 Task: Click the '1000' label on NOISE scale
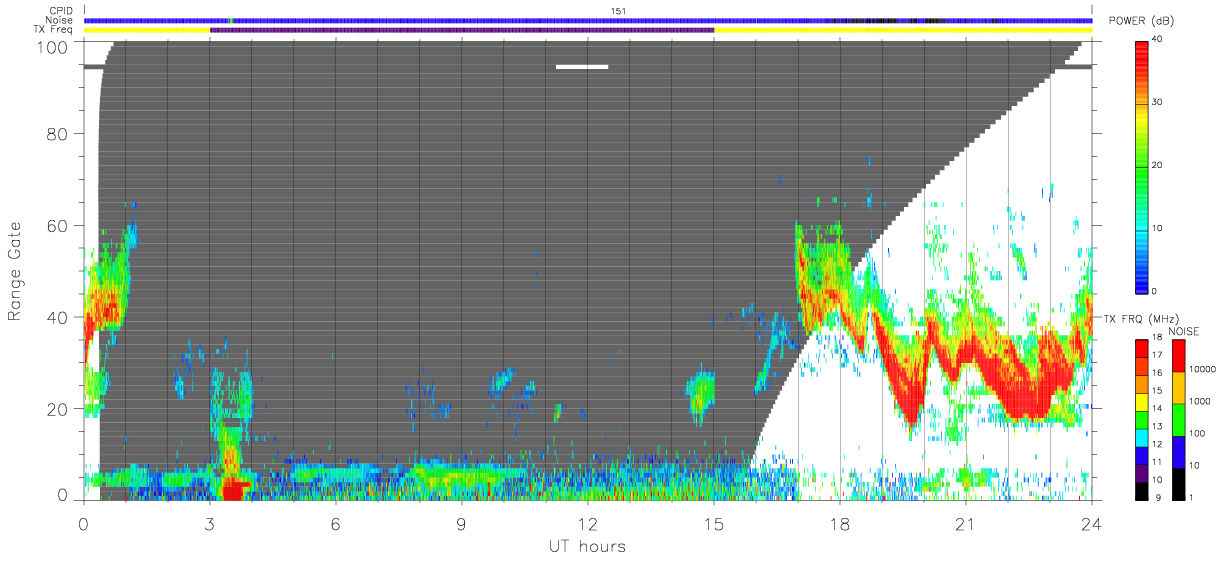pos(1201,401)
